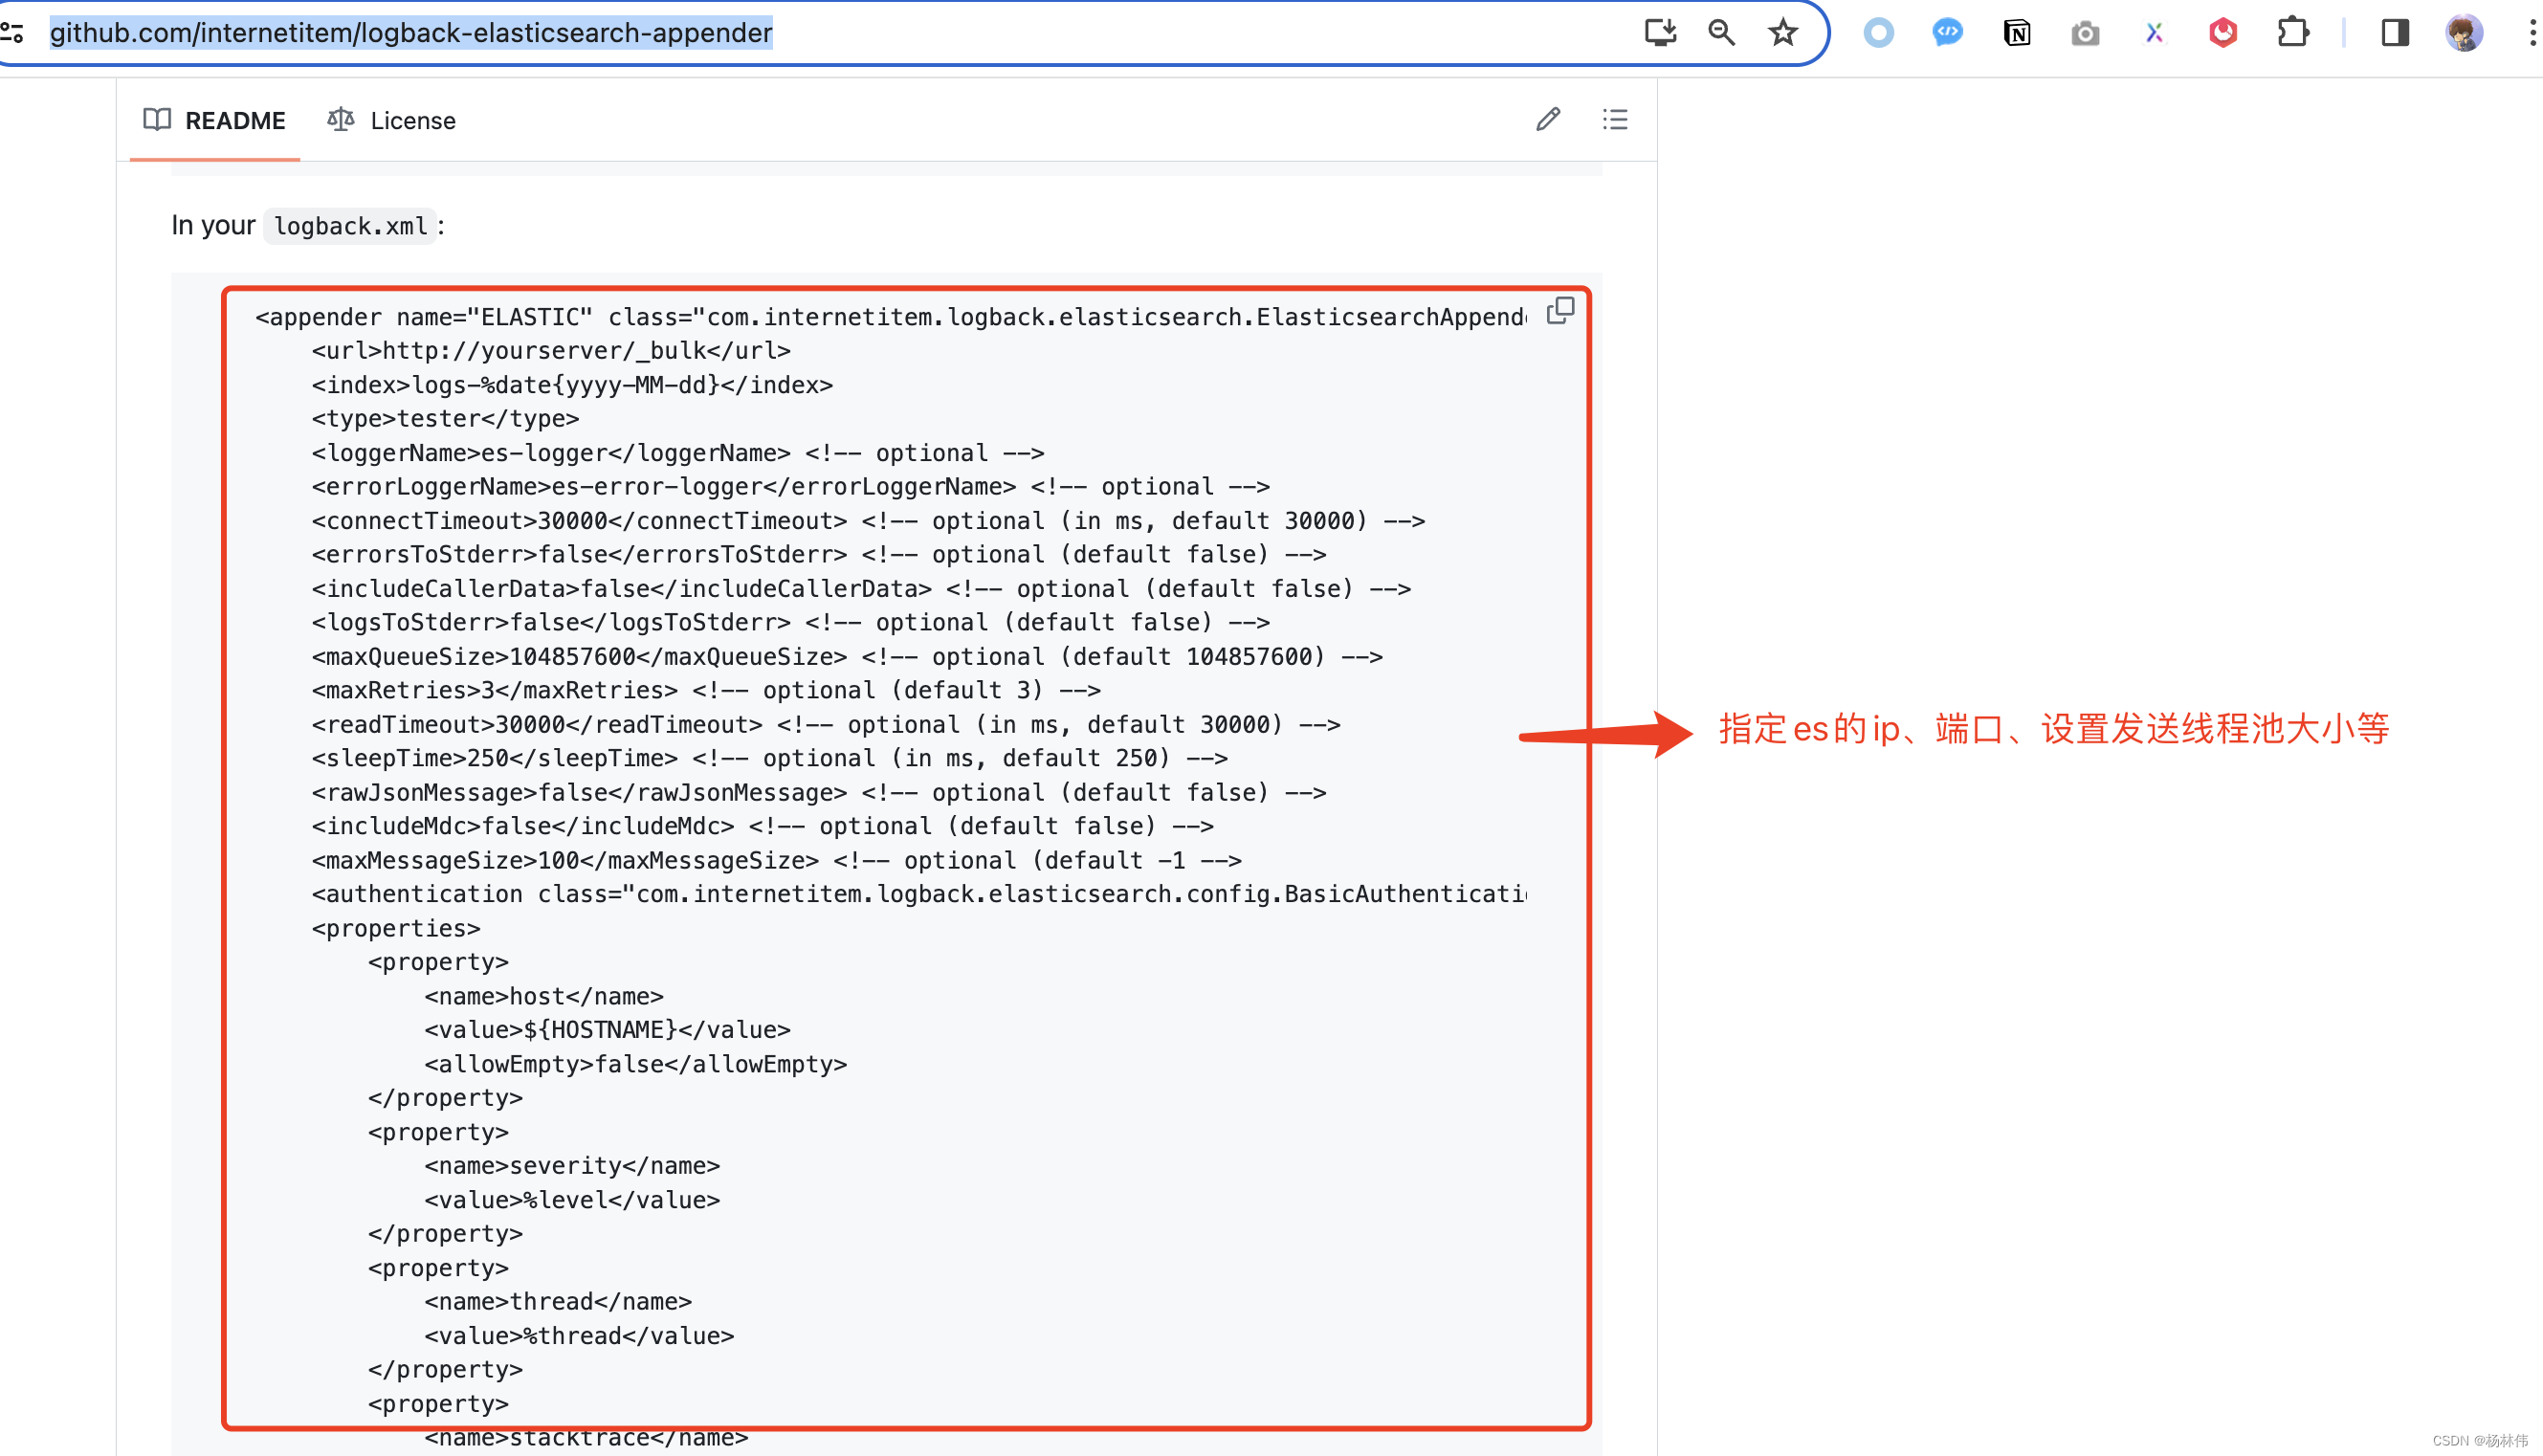Click the includeCallerData false line

[861, 589]
